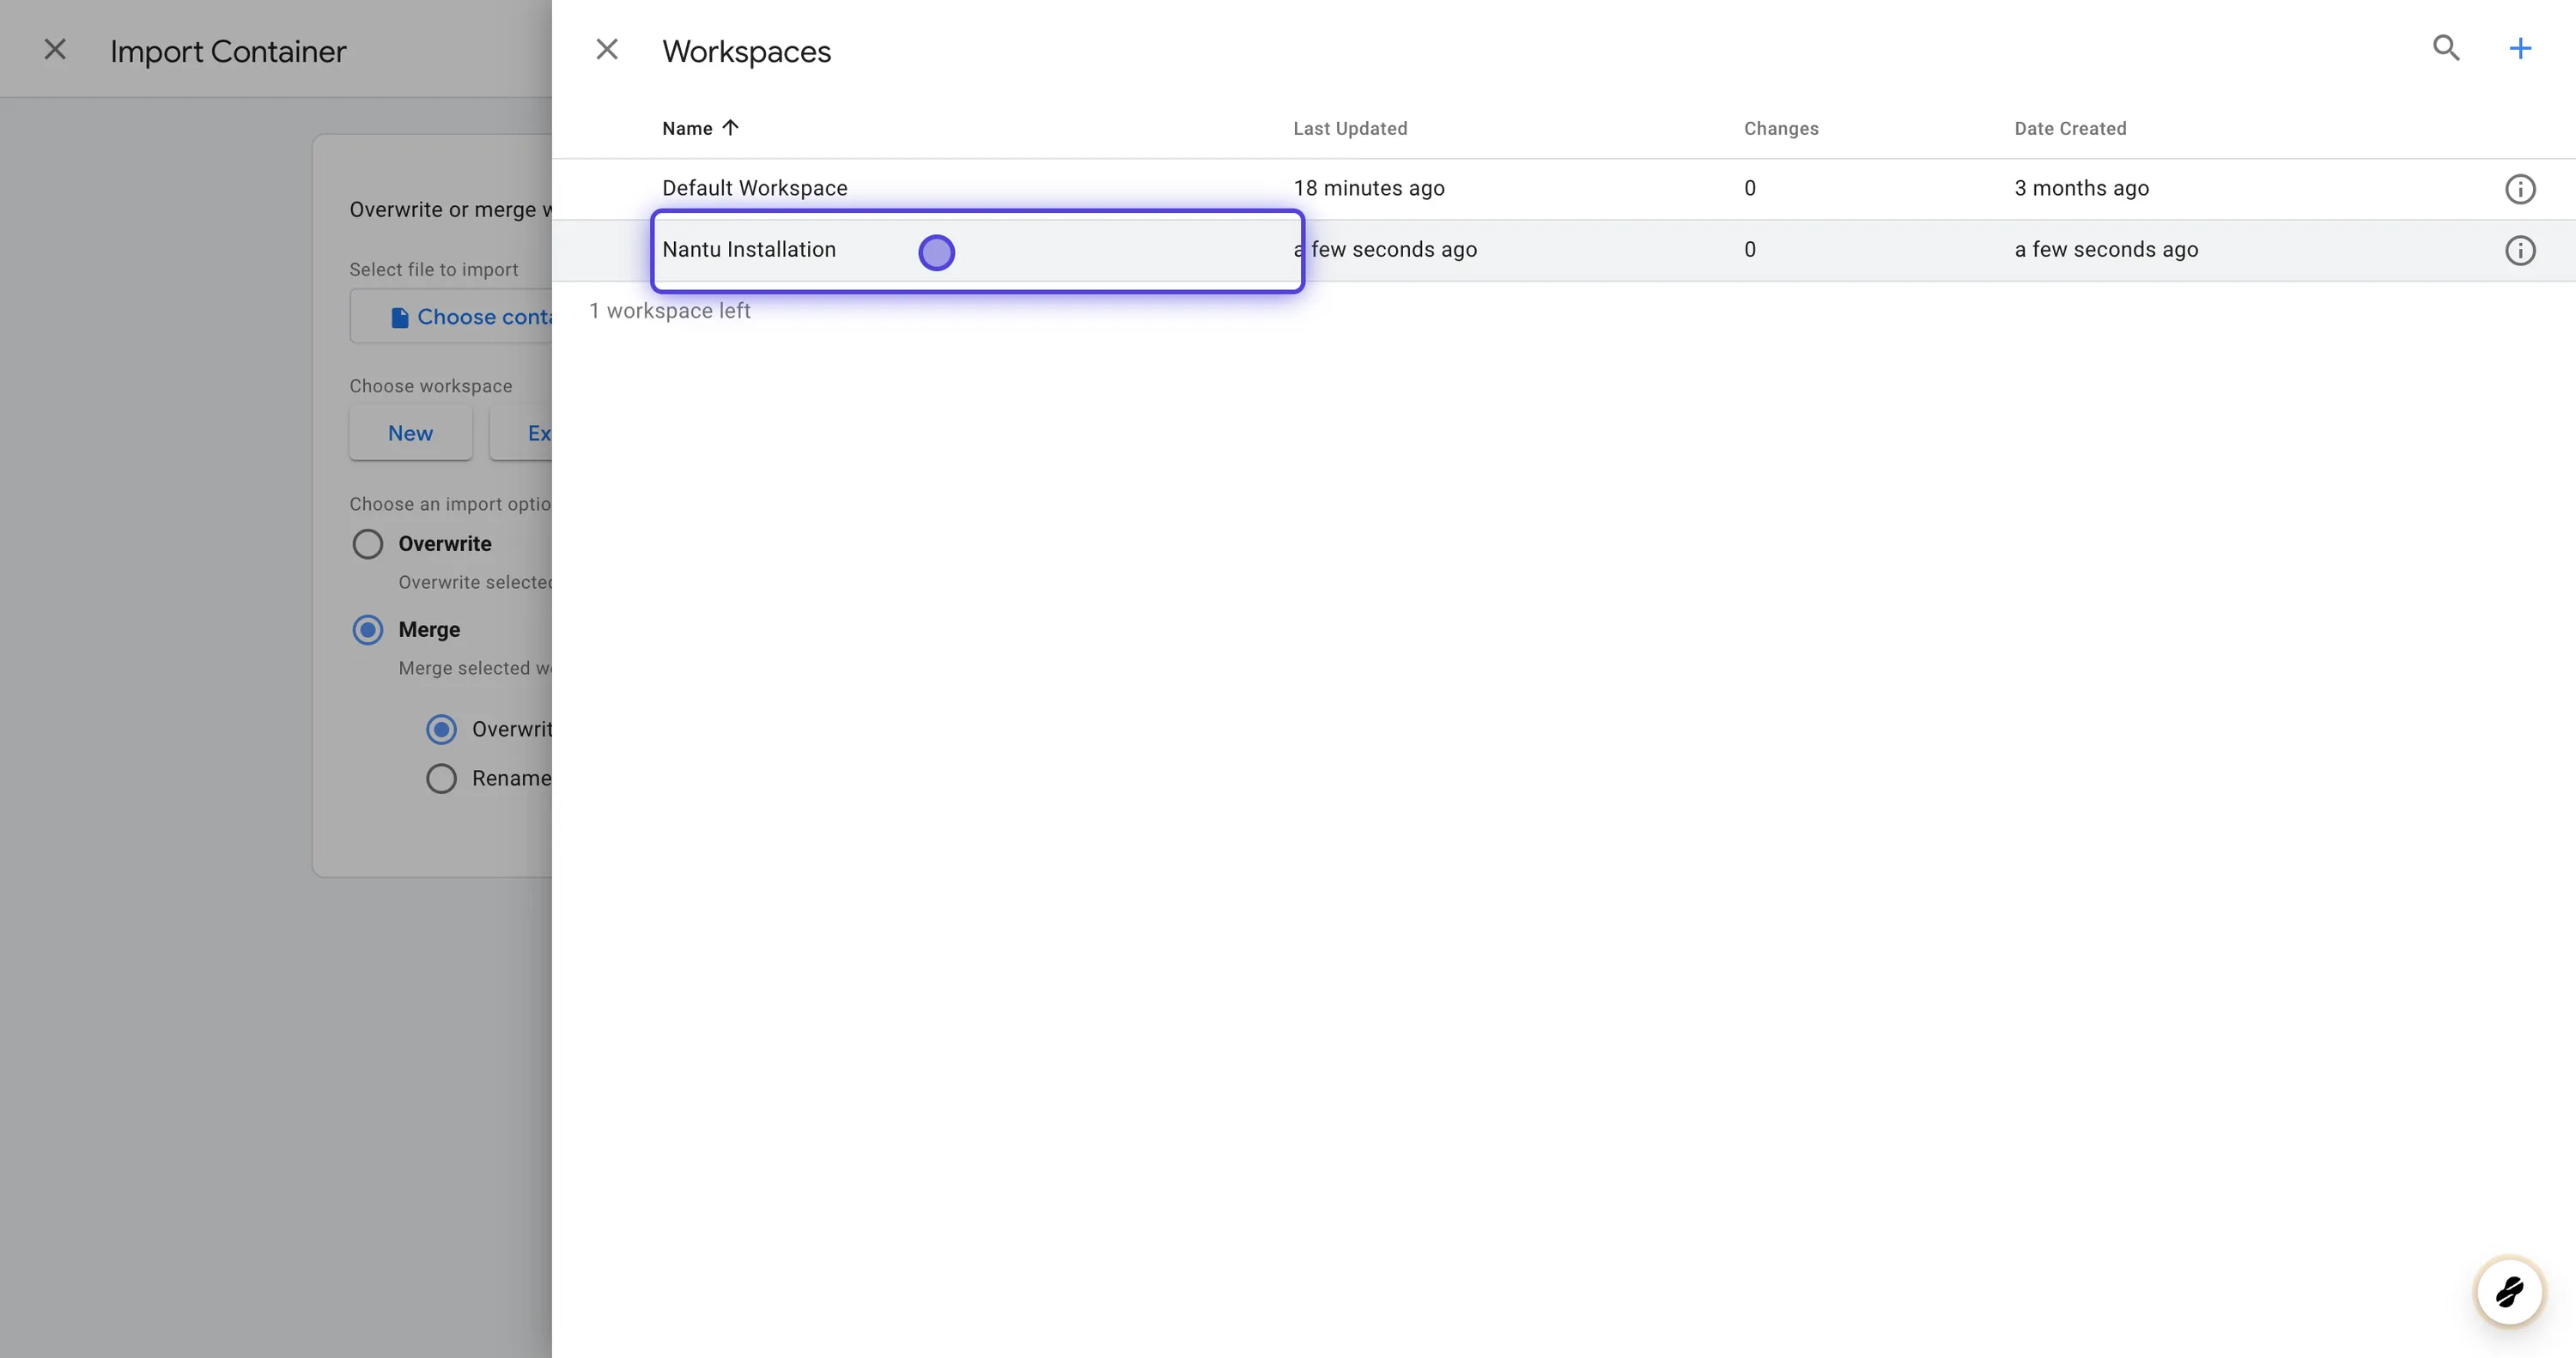Viewport: 2576px width, 1358px height.
Task: Open workspace search with magnifier icon
Action: point(2446,48)
